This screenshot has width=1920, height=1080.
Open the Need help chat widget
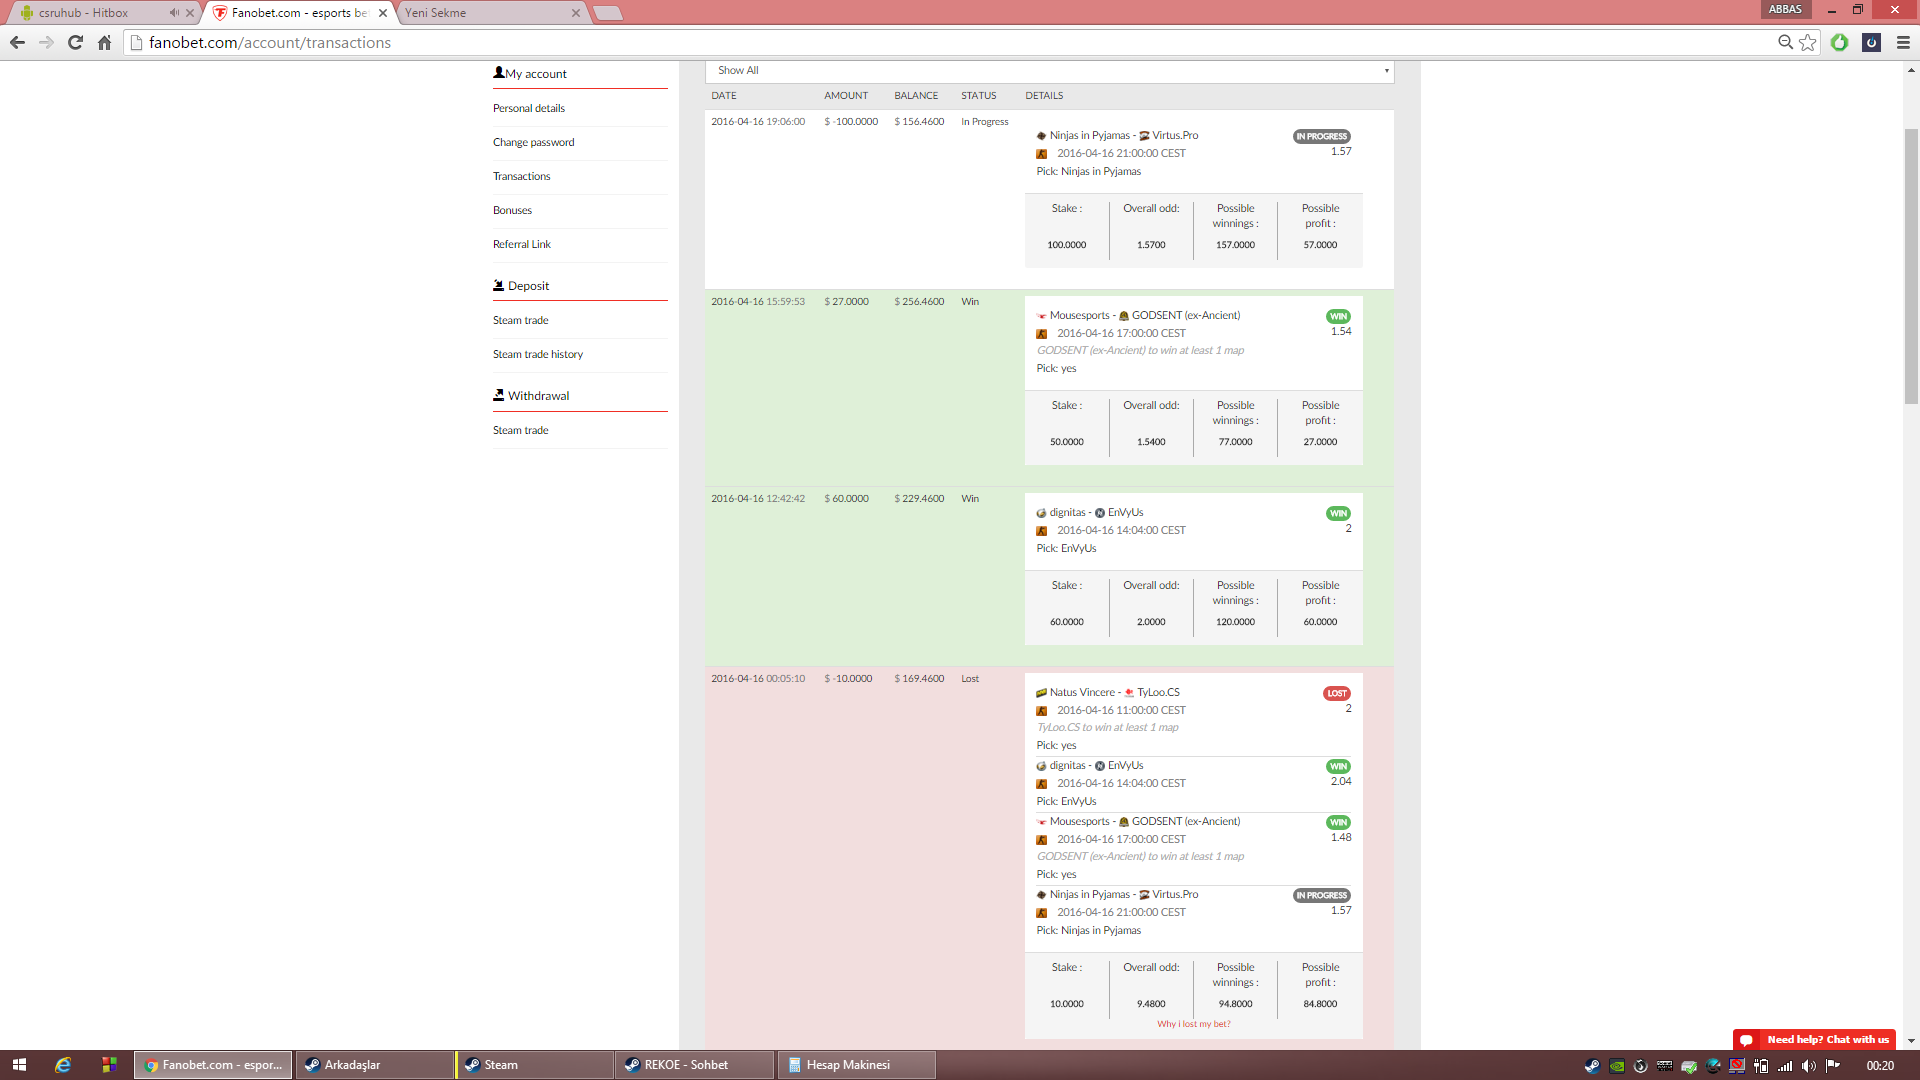click(1815, 1039)
